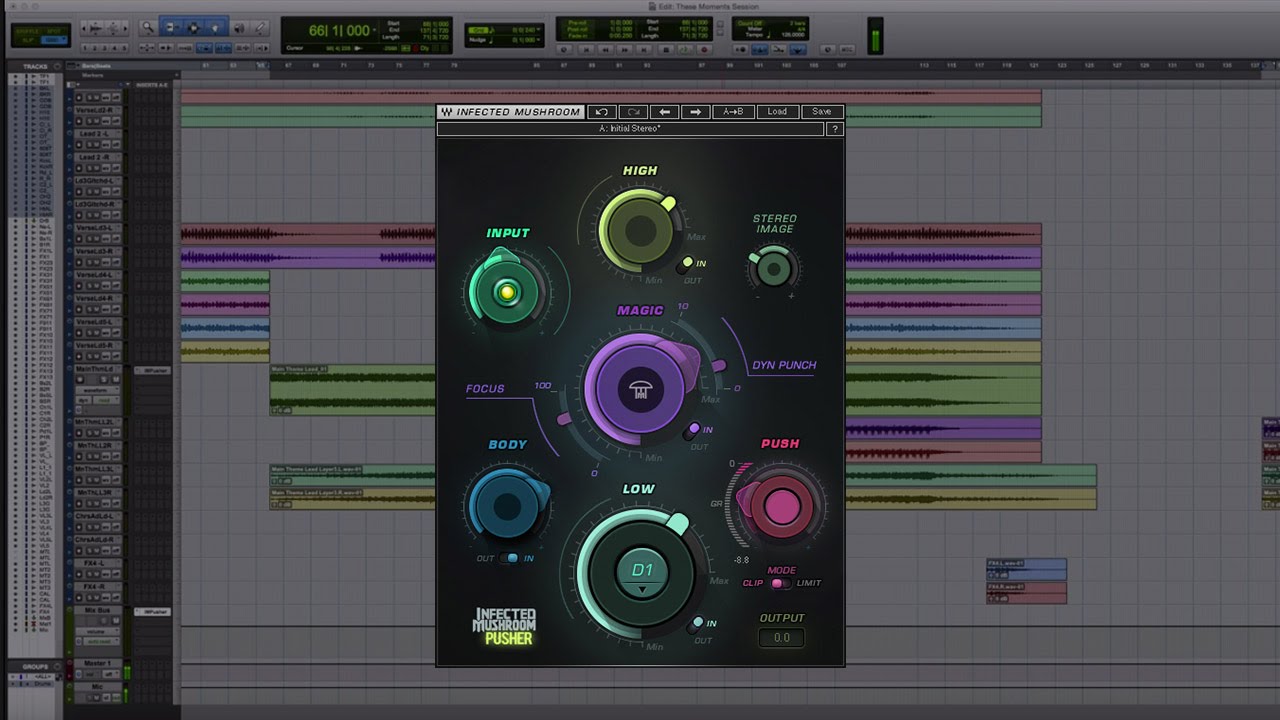Click the A→B copy button in plugin
This screenshot has height=720, width=1280.
point(733,112)
